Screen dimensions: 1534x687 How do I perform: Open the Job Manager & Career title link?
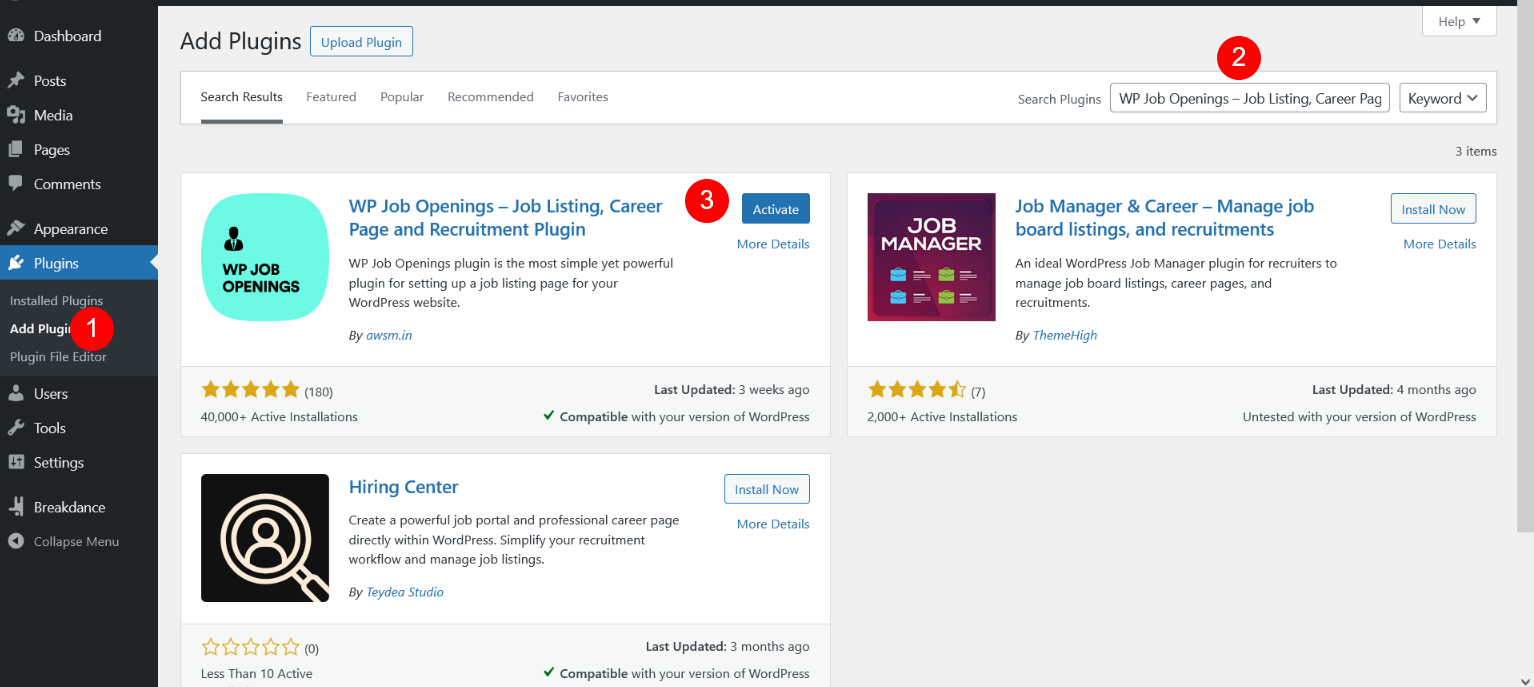pos(1164,218)
